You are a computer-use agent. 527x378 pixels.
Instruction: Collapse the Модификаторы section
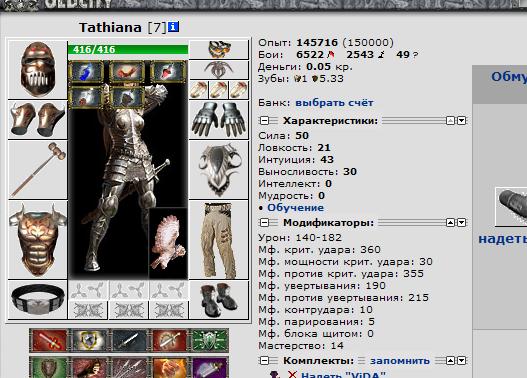(265, 222)
